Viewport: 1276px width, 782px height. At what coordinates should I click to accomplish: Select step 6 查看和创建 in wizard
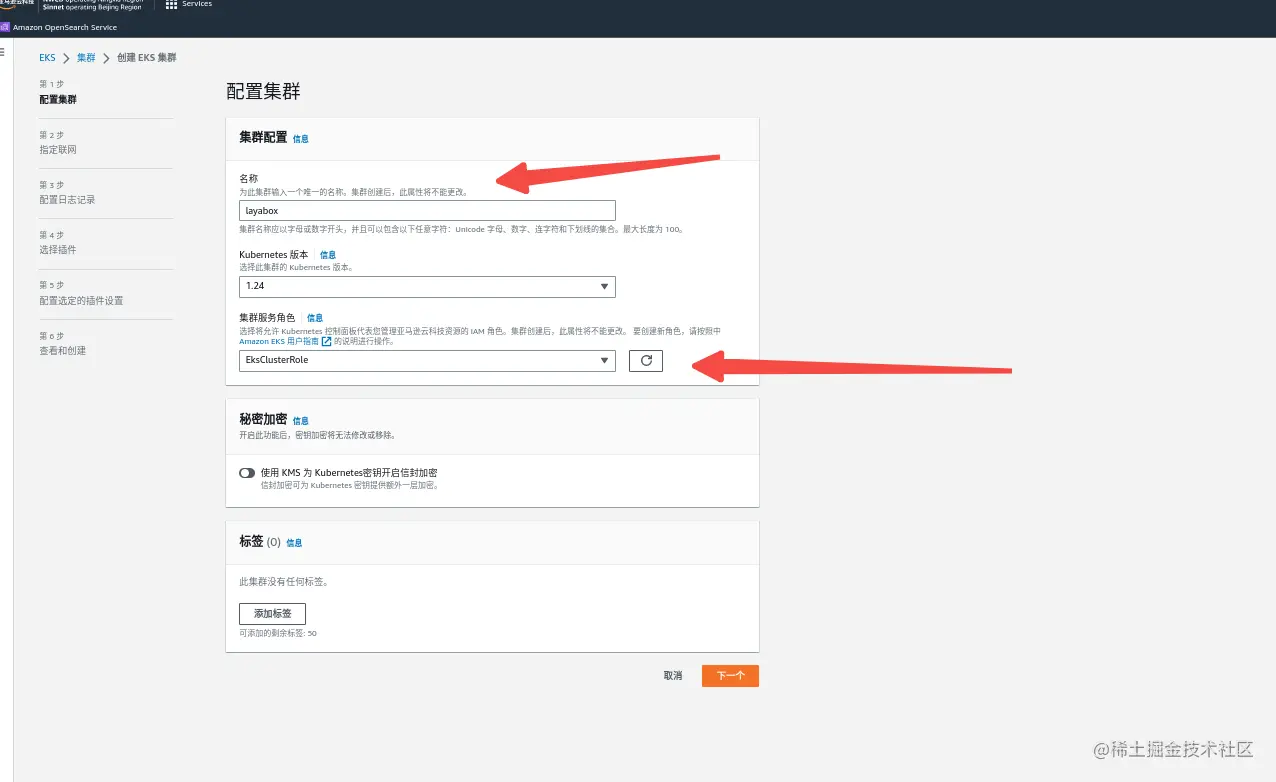tap(62, 351)
